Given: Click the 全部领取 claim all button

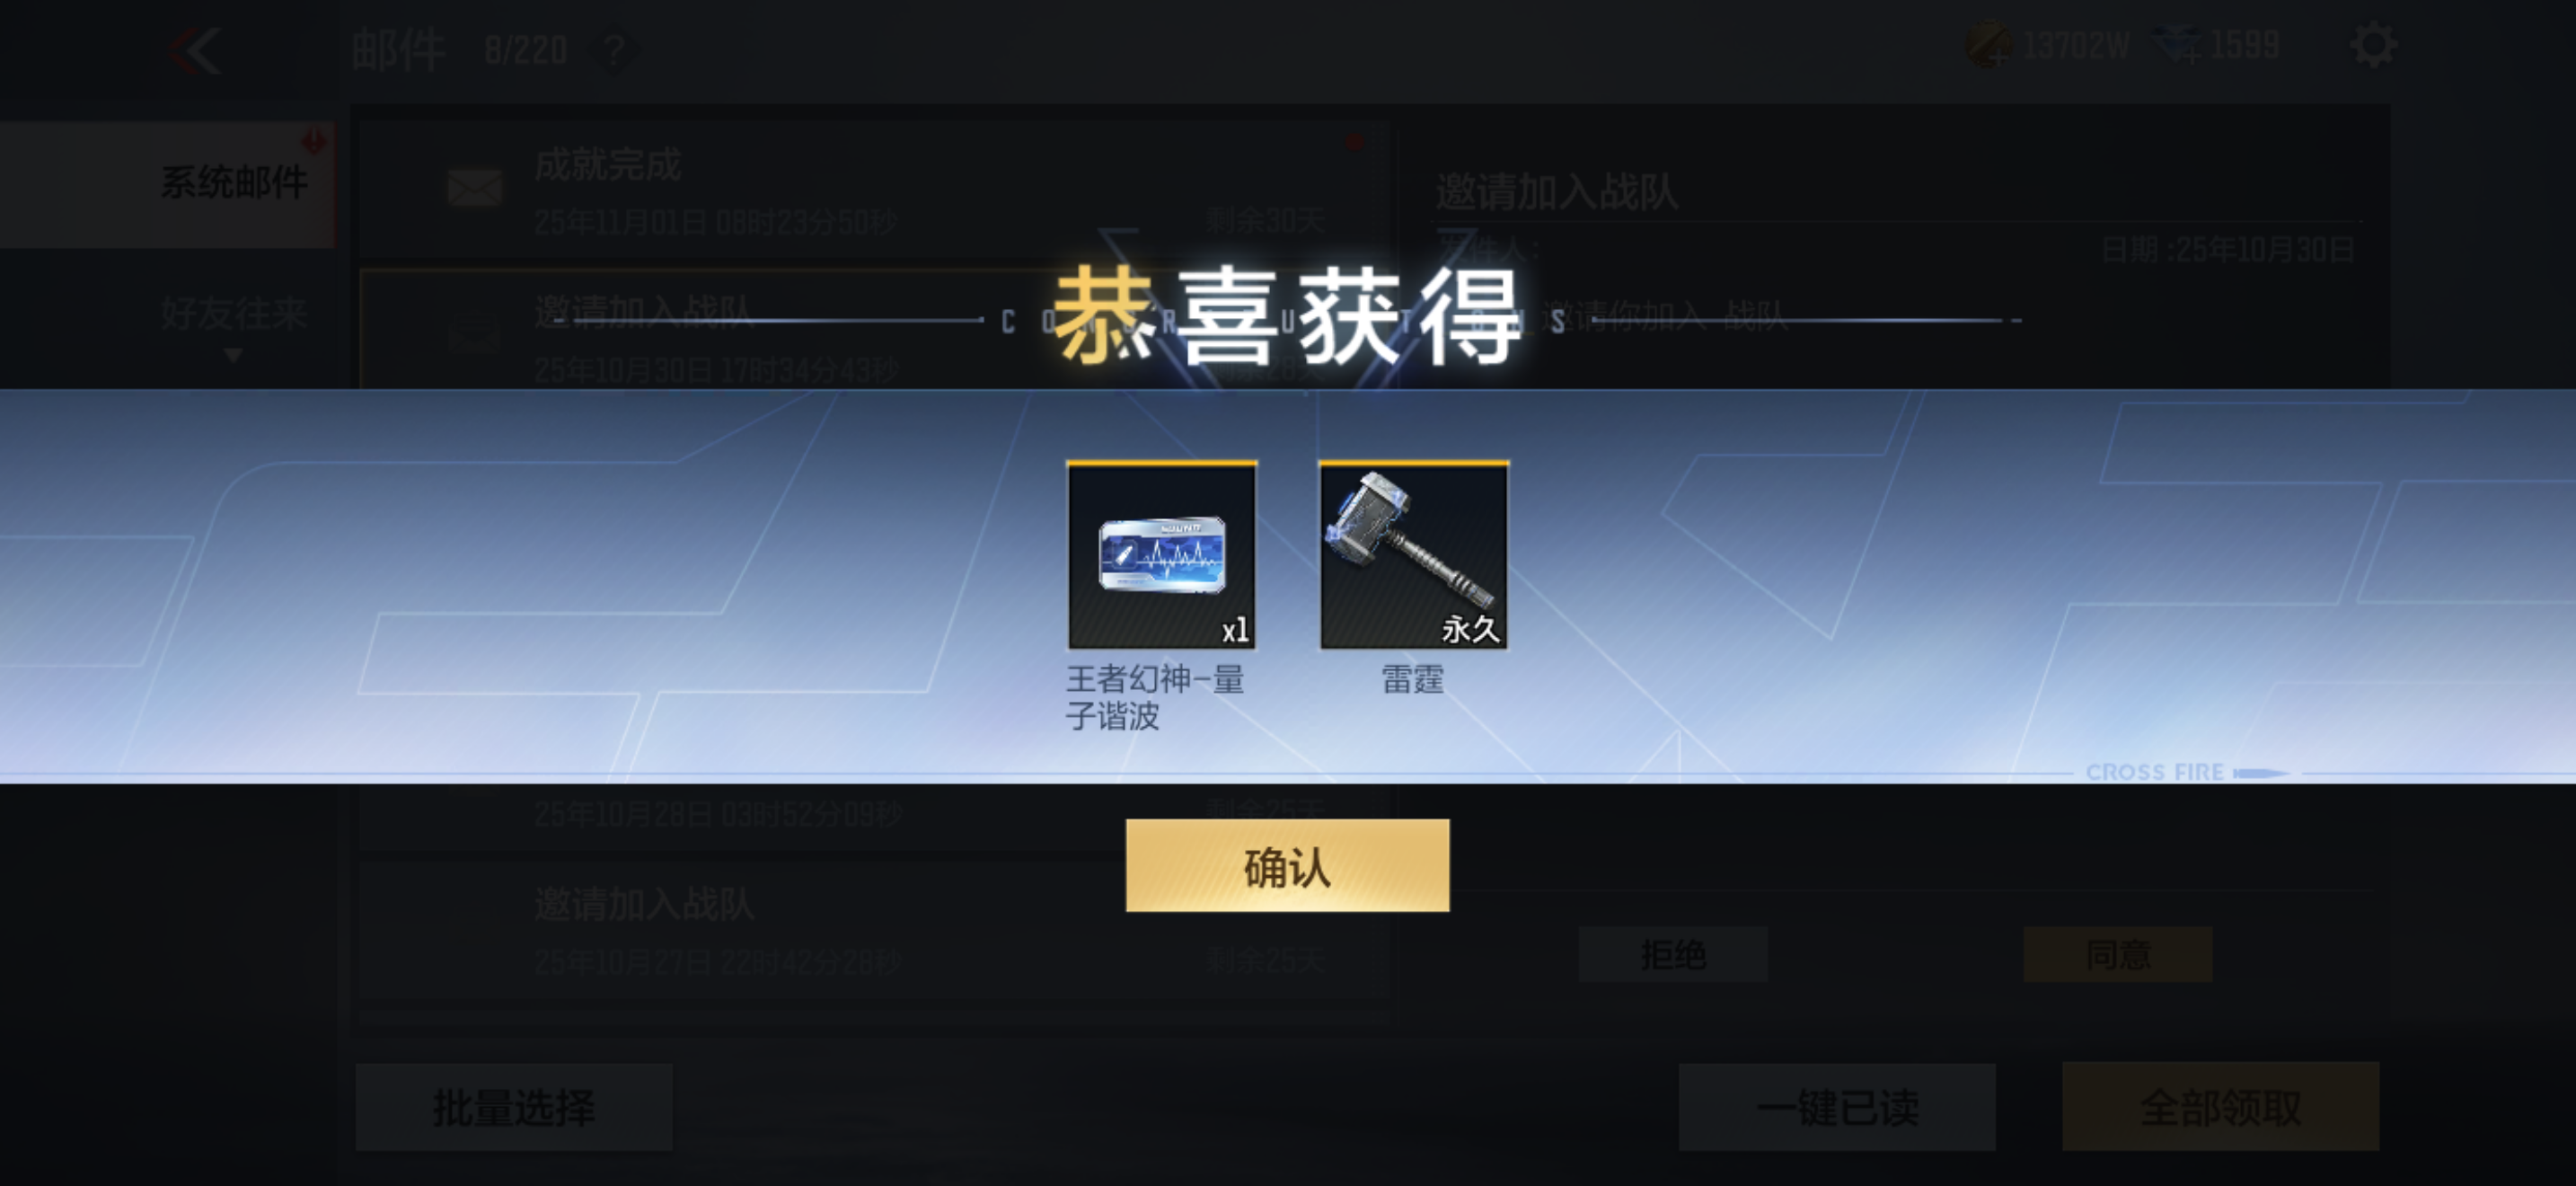Looking at the screenshot, I should (2220, 1107).
